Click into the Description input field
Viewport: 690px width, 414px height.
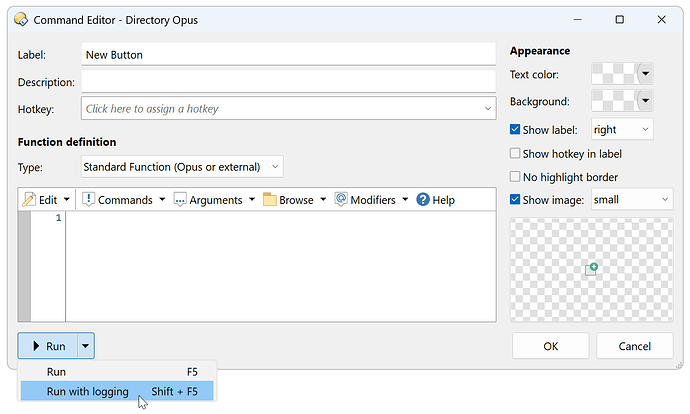288,82
